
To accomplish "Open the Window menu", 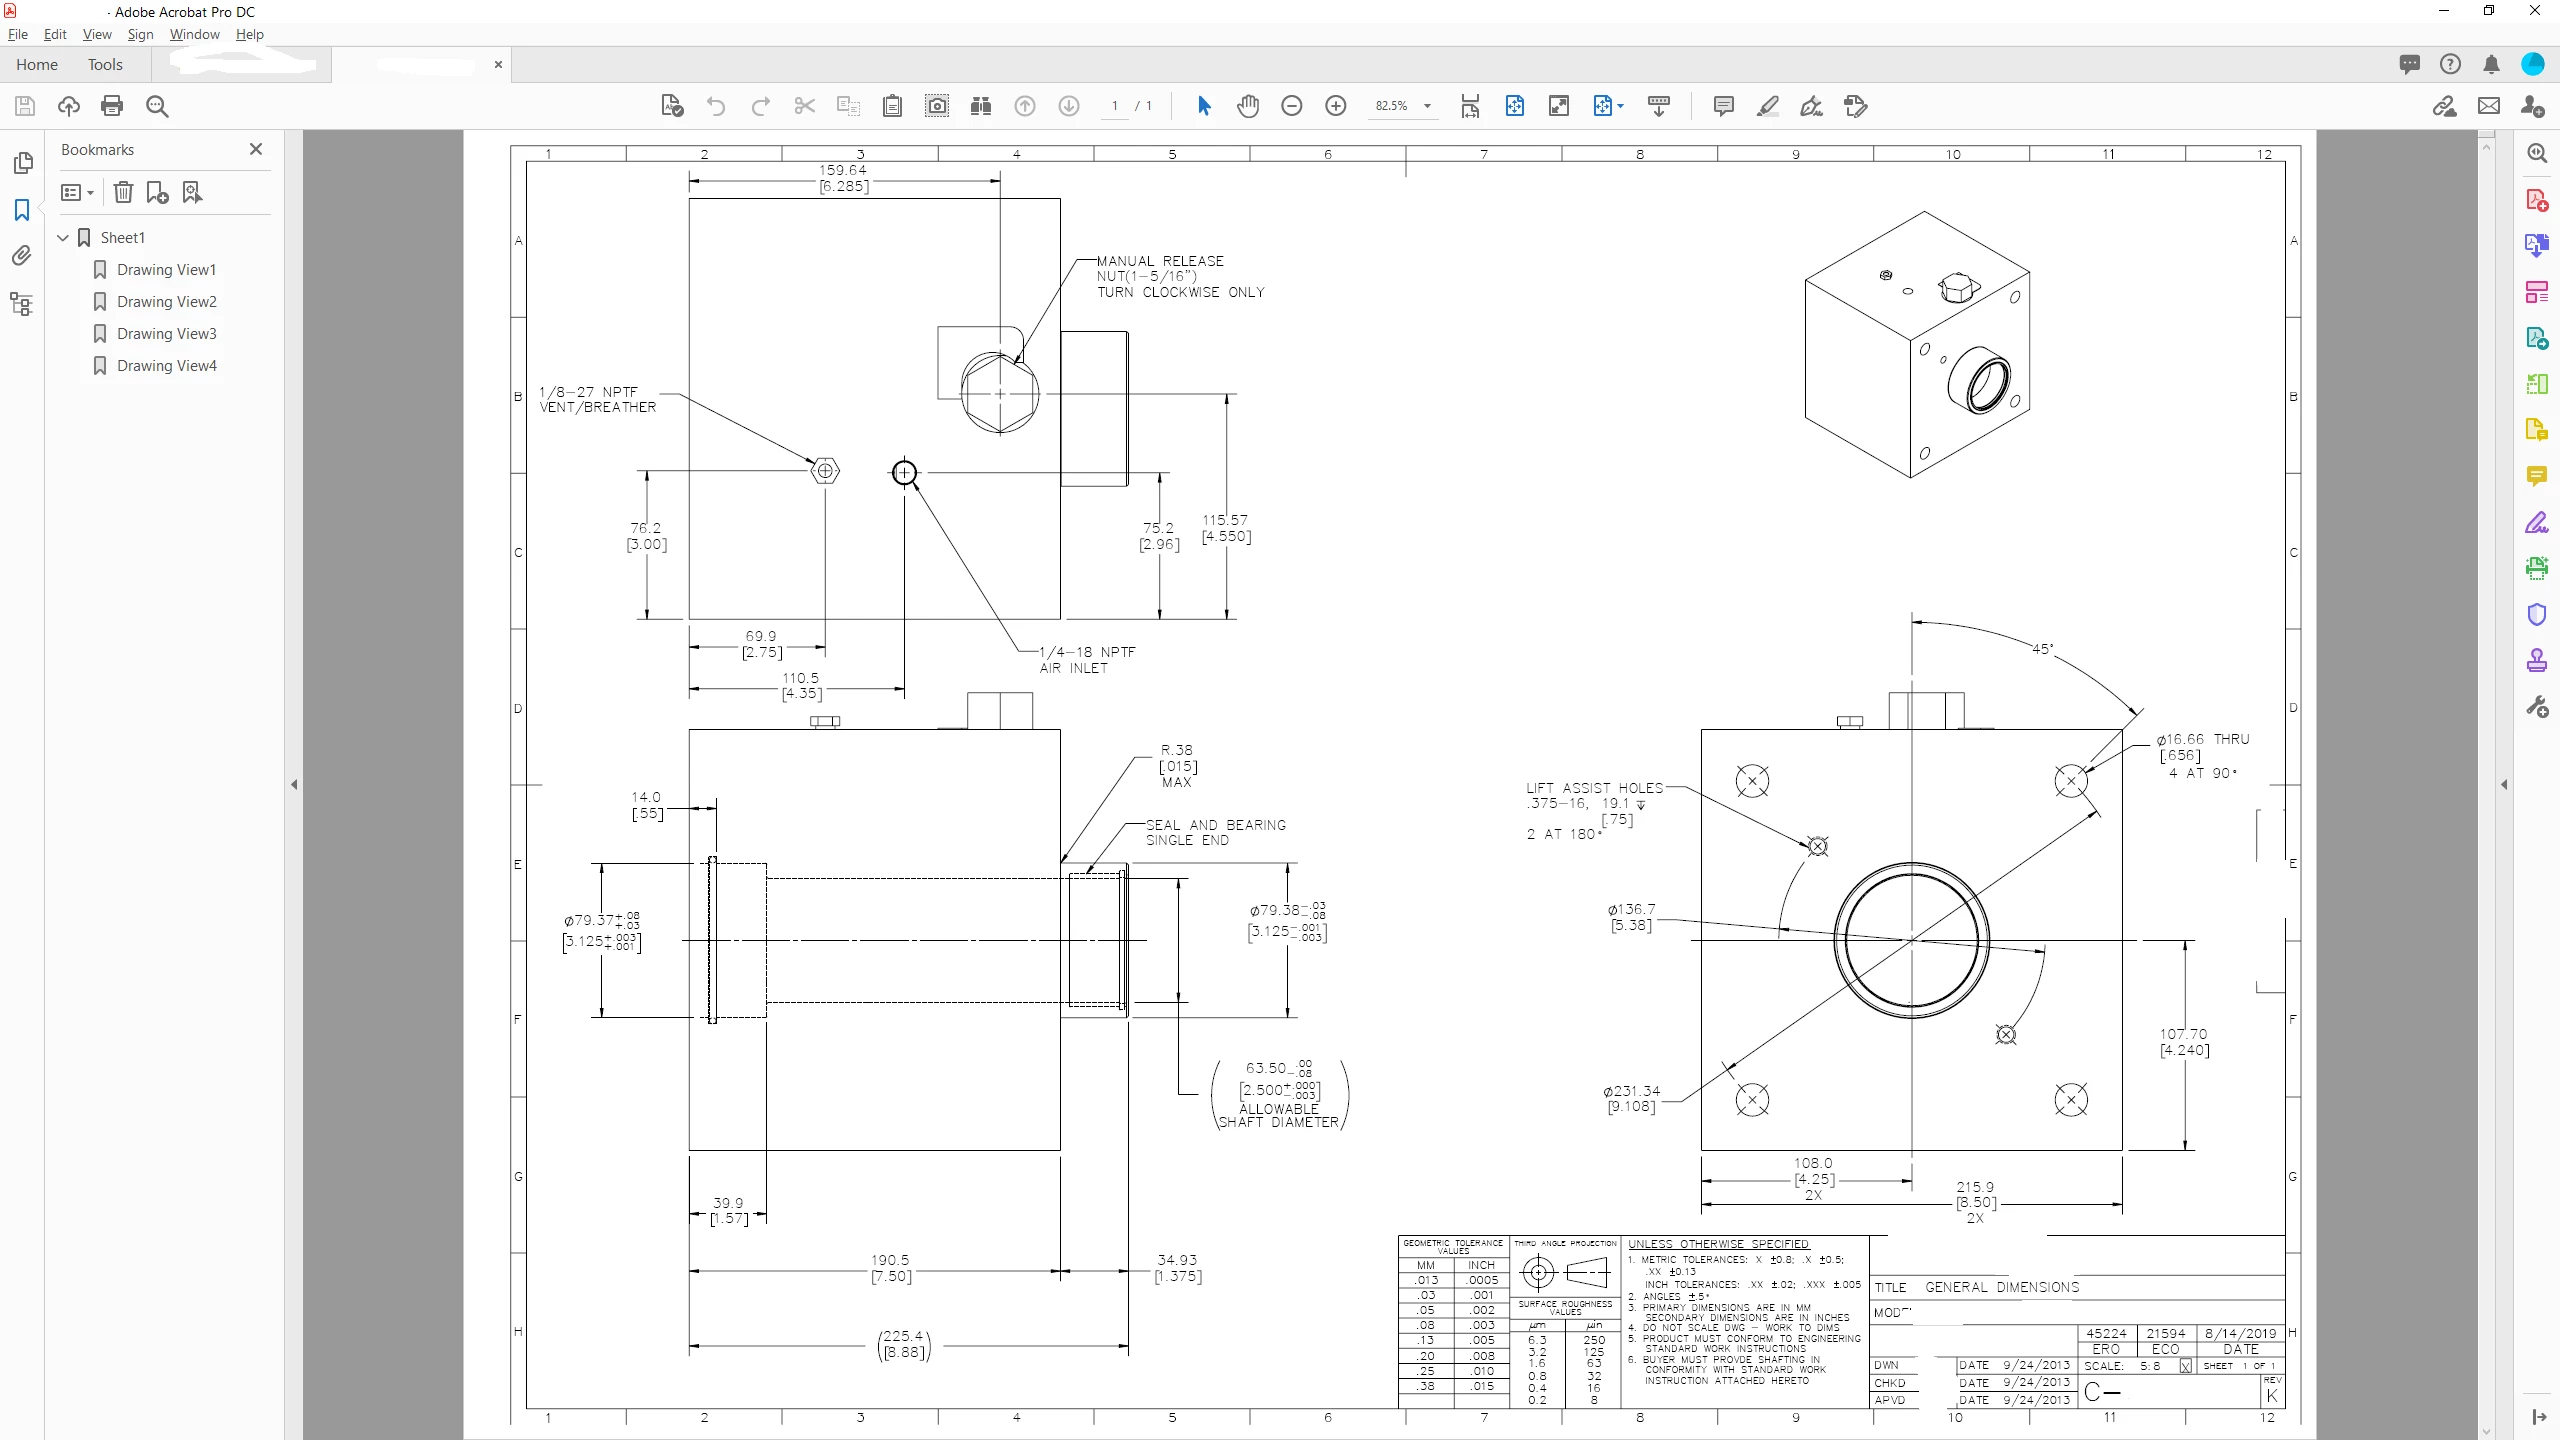I will 194,34.
